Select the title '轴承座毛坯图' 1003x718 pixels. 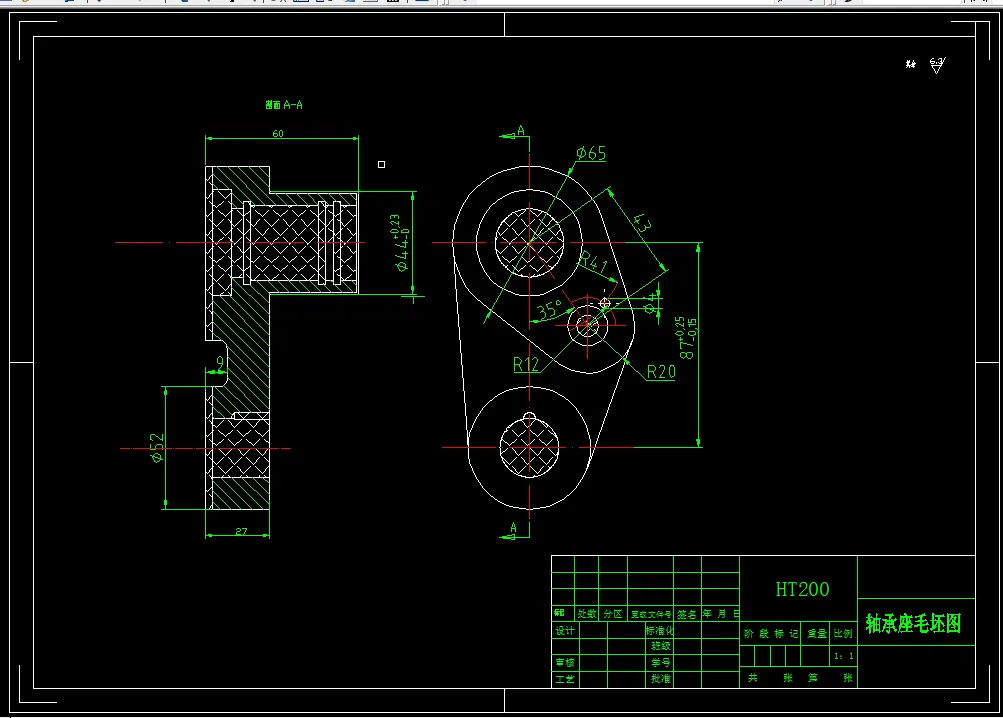click(913, 623)
